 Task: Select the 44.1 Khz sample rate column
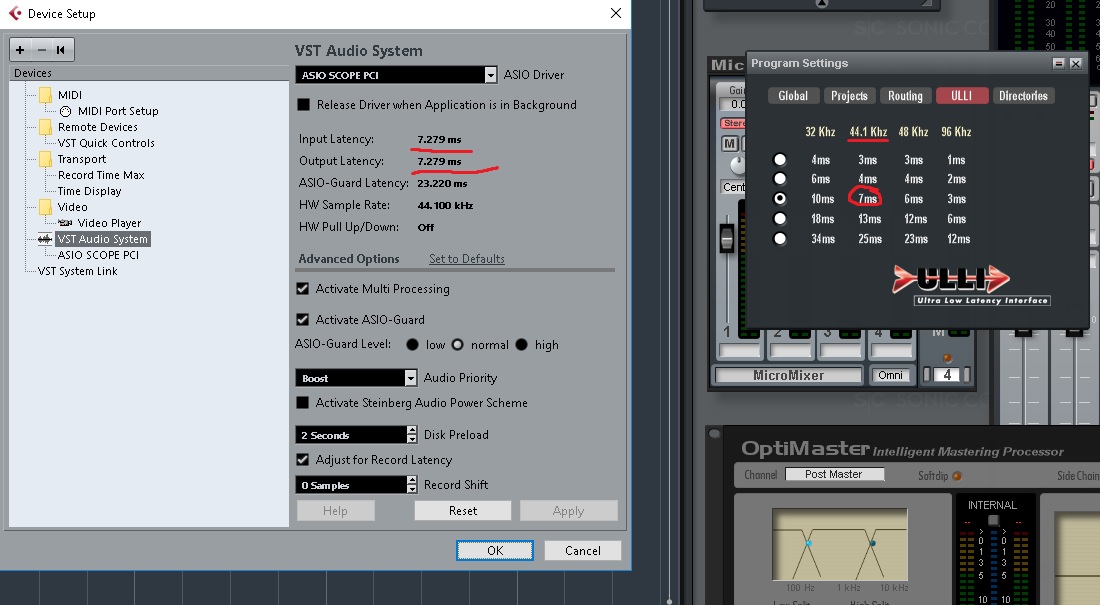(868, 132)
